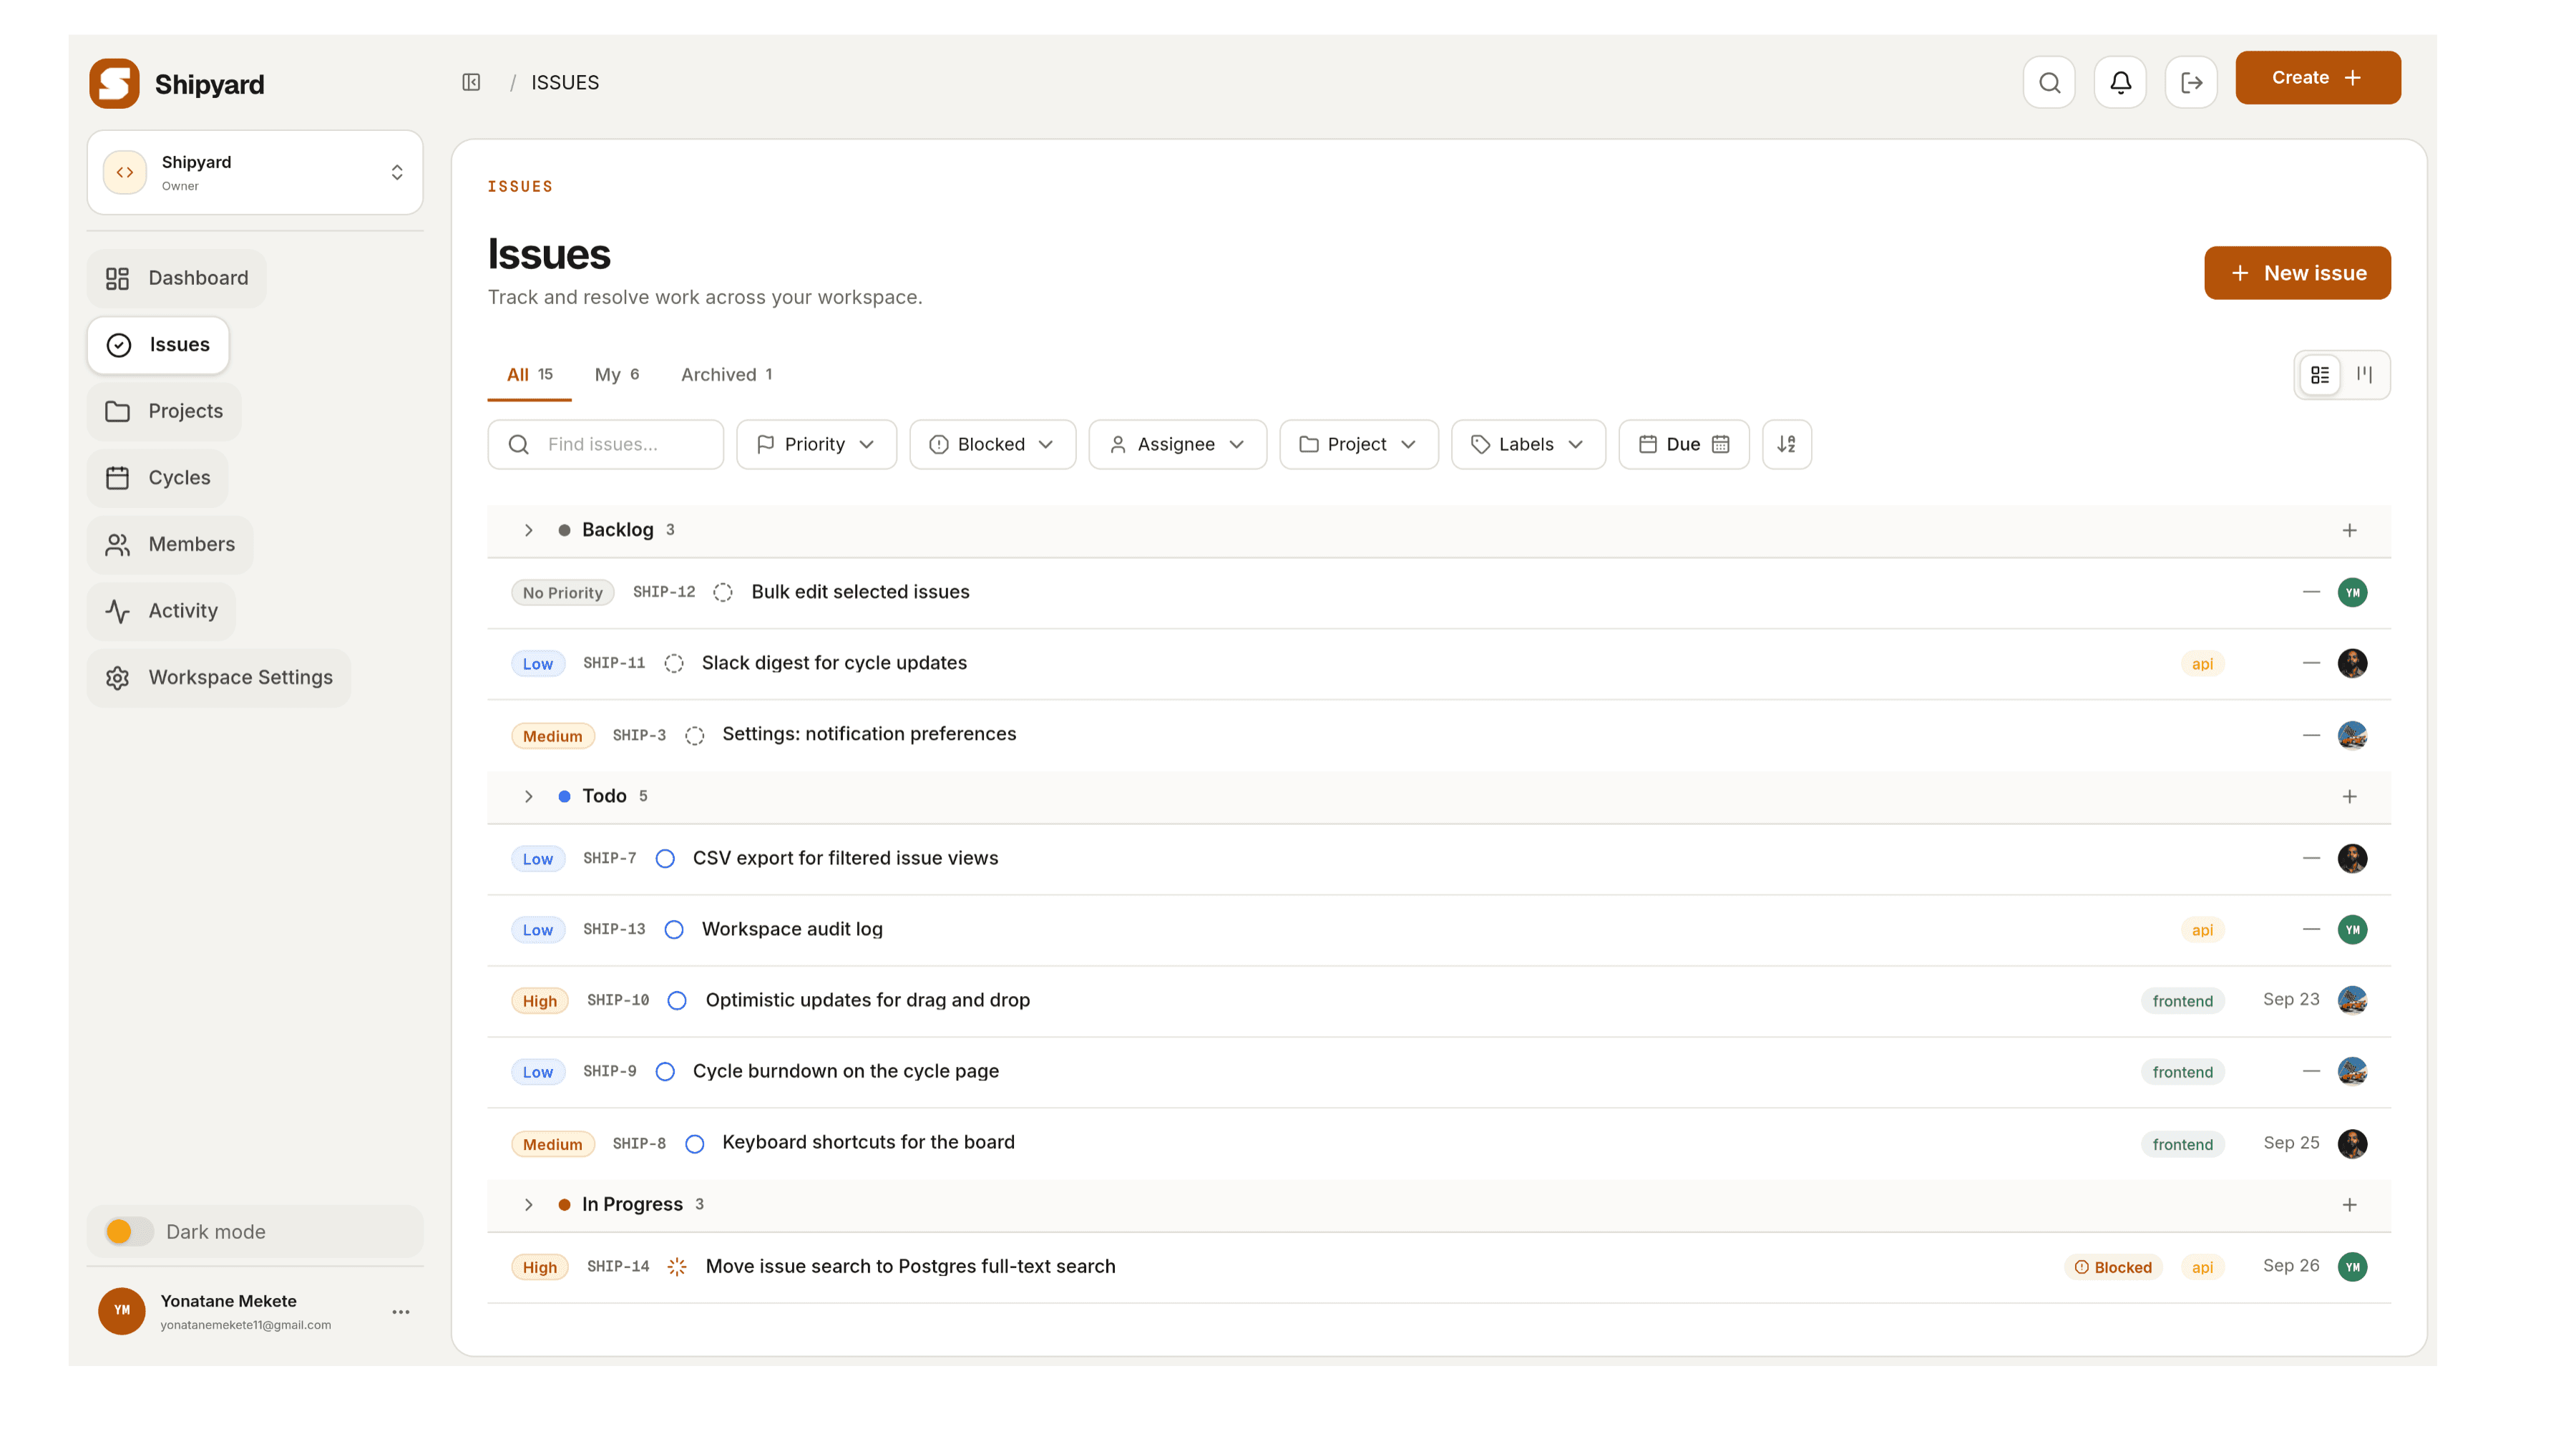Open the Labels filter dropdown
This screenshot has height=1449, width=2576.
click(1528, 444)
